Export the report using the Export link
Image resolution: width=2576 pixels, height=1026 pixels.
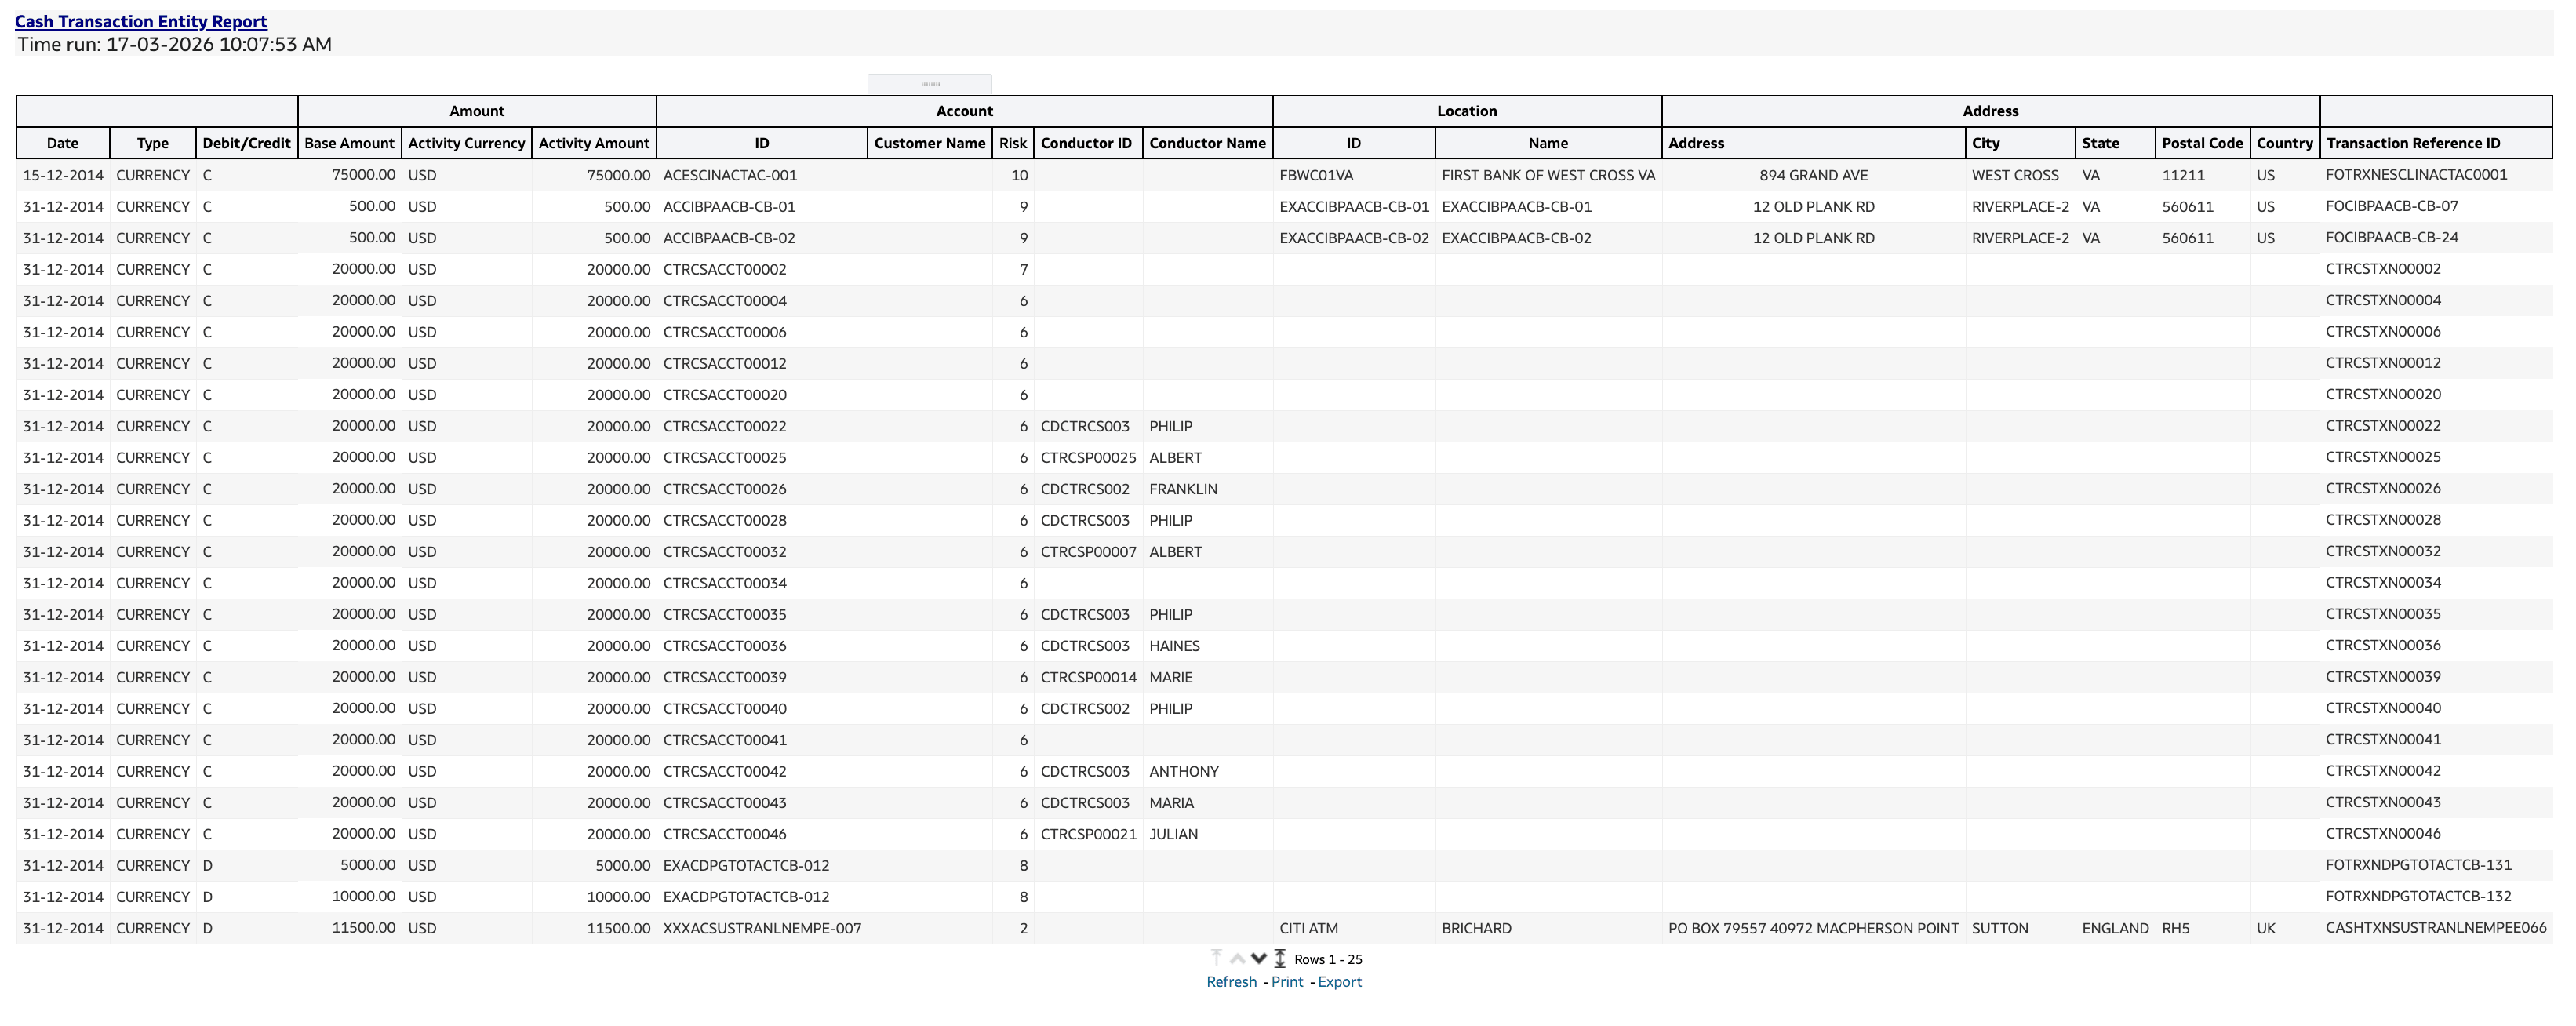(1340, 982)
